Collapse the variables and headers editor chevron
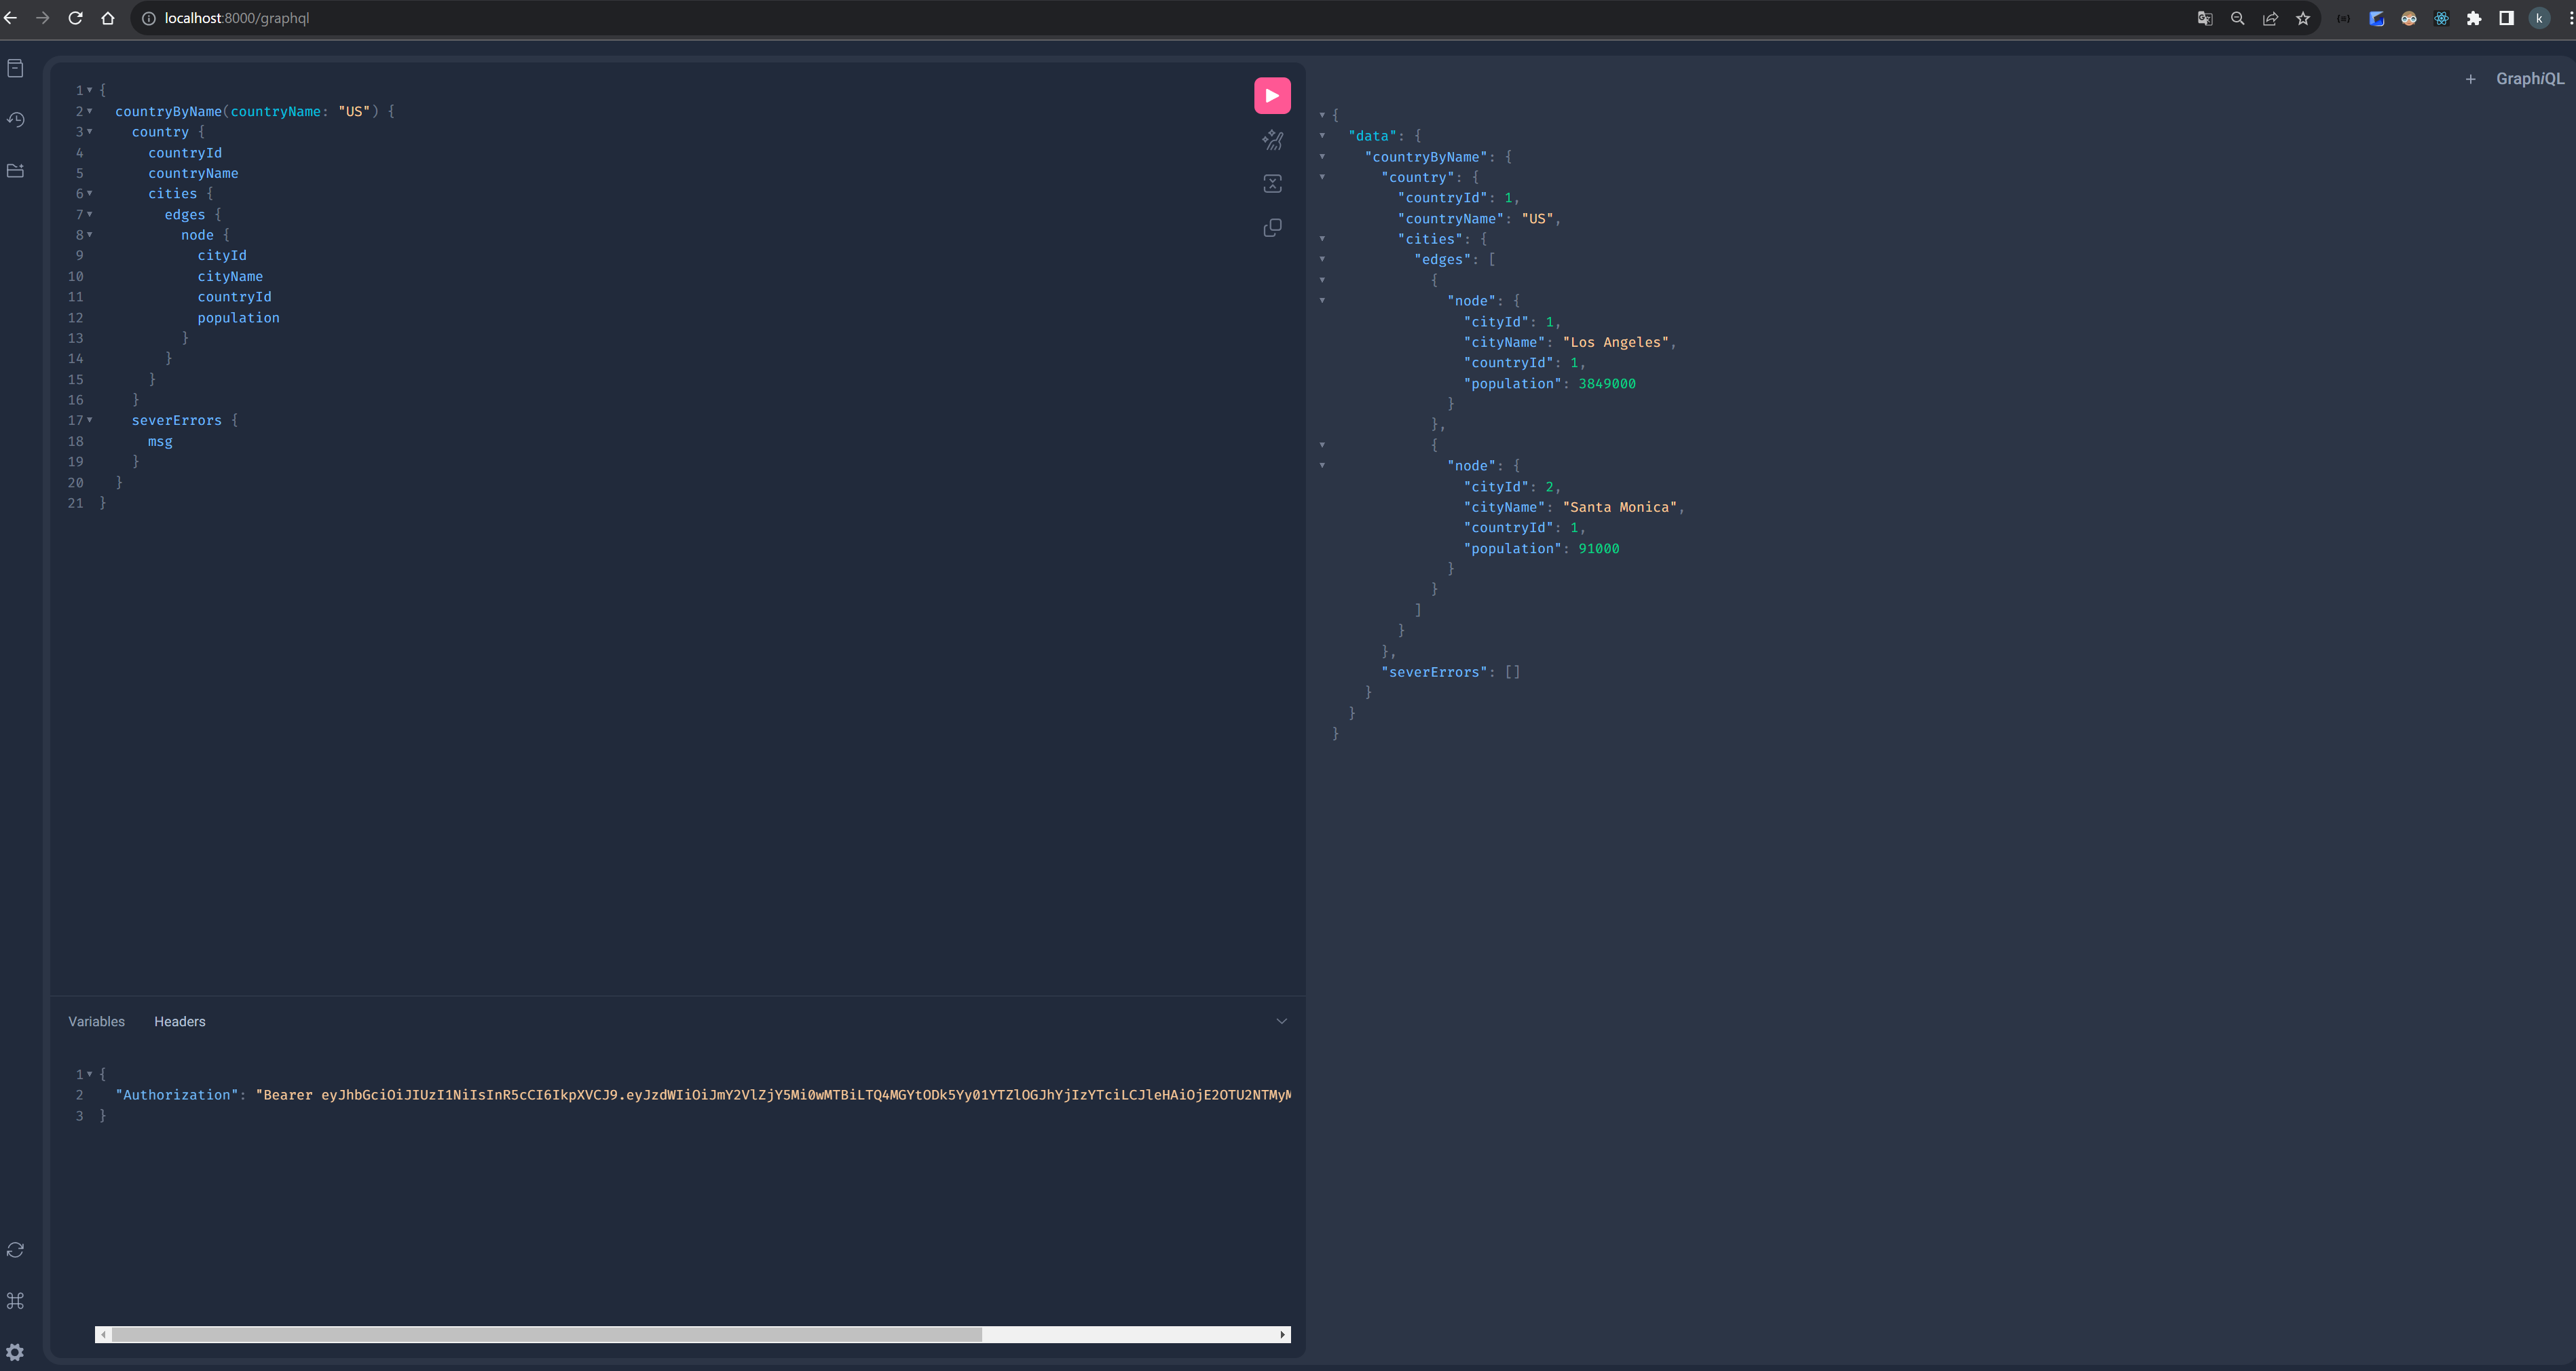2576x1371 pixels. click(1281, 1021)
